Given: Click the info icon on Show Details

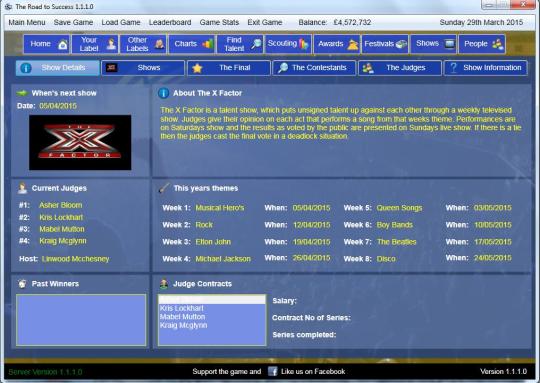Looking at the screenshot, I should click(x=26, y=68).
